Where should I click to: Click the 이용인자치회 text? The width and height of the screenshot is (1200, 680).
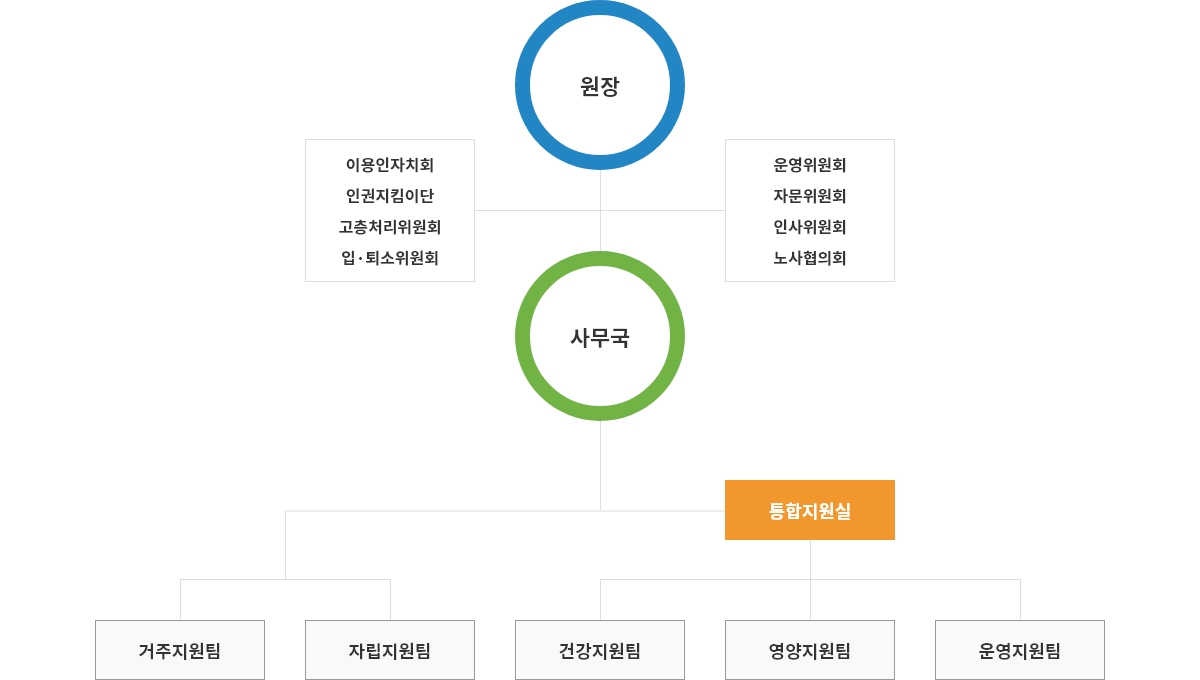[x=390, y=165]
